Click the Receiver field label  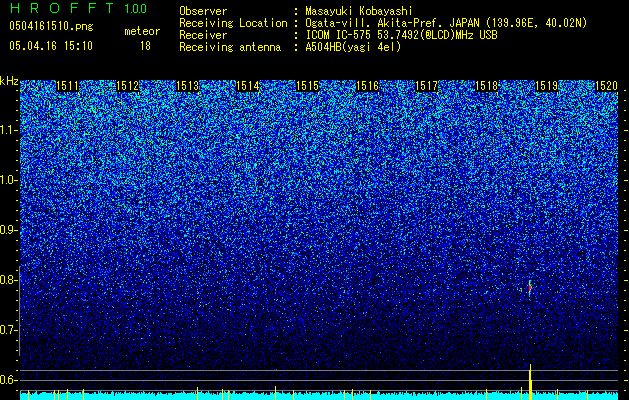pos(203,35)
